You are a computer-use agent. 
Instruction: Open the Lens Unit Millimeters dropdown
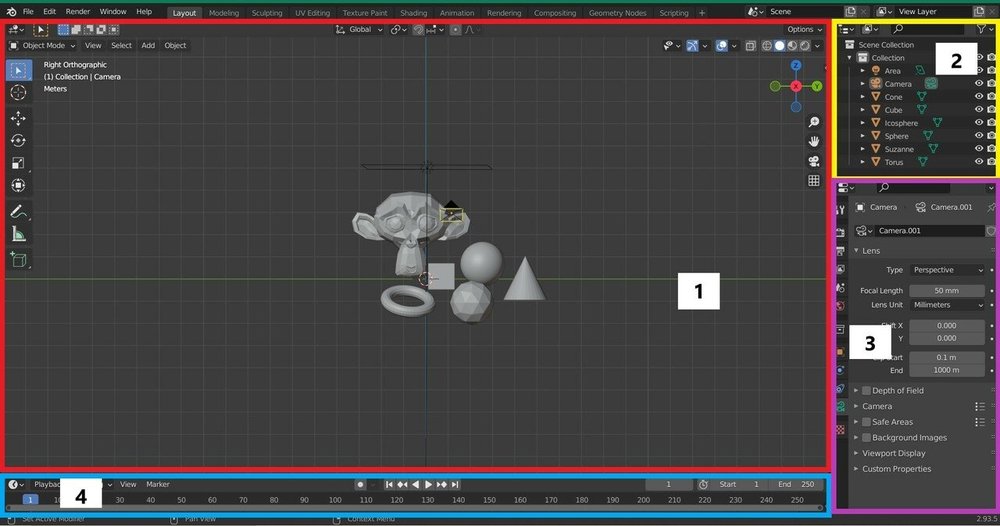point(946,305)
